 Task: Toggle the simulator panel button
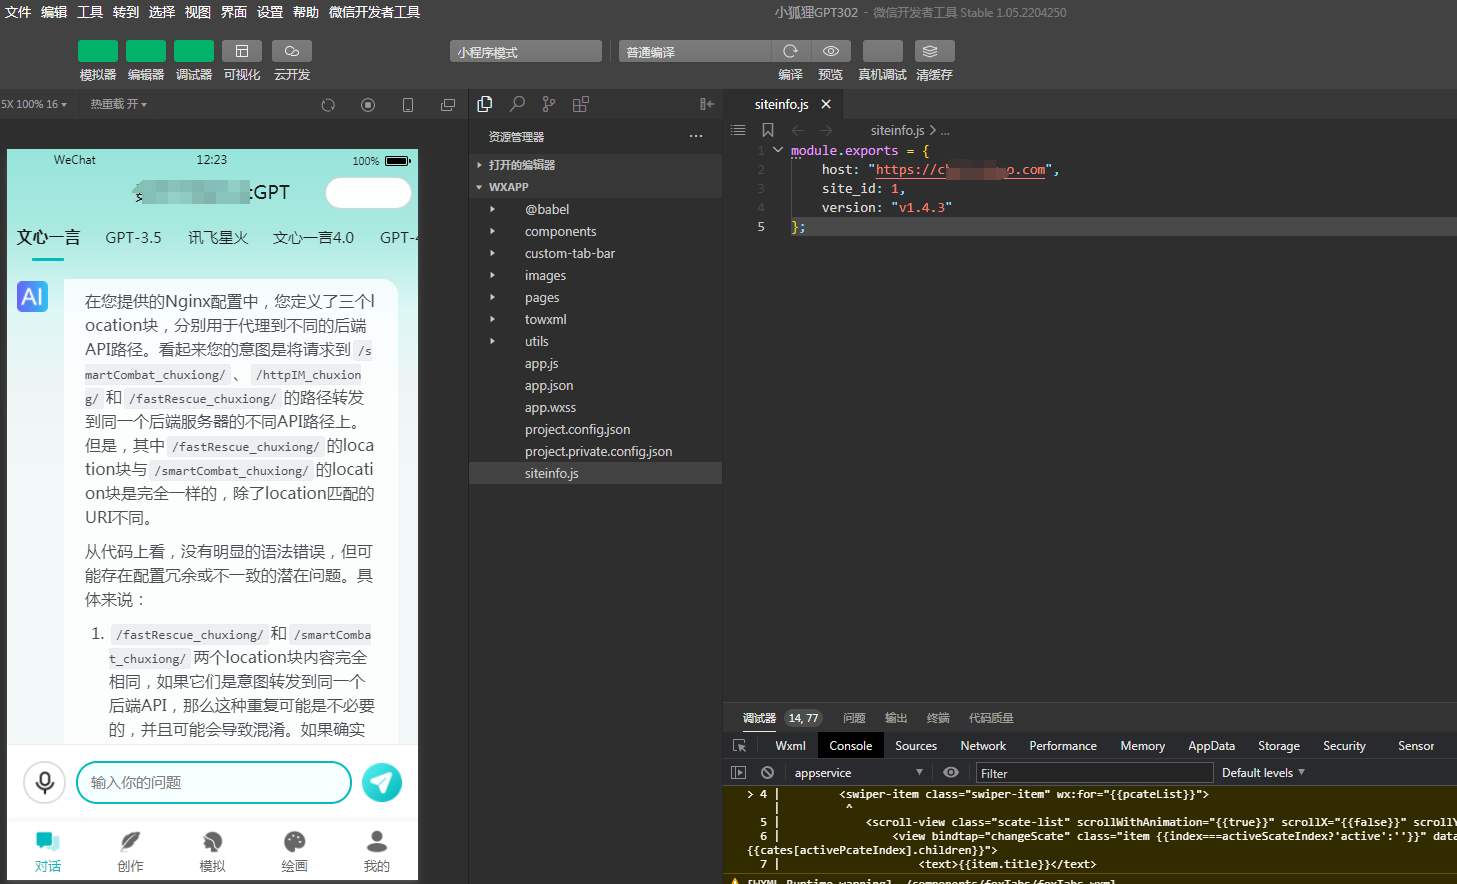coord(98,51)
